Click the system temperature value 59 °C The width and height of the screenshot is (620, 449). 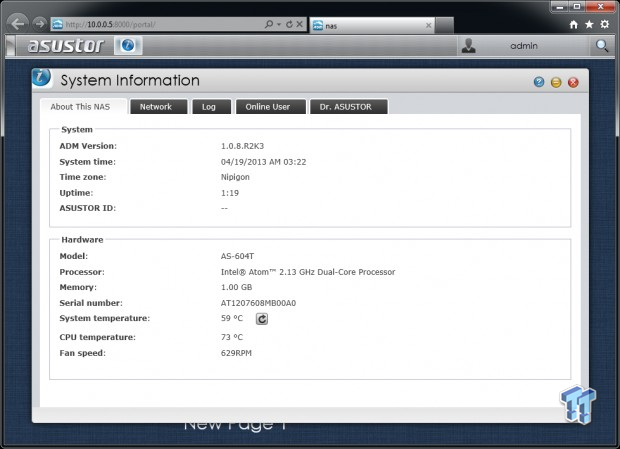pyautogui.click(x=232, y=318)
